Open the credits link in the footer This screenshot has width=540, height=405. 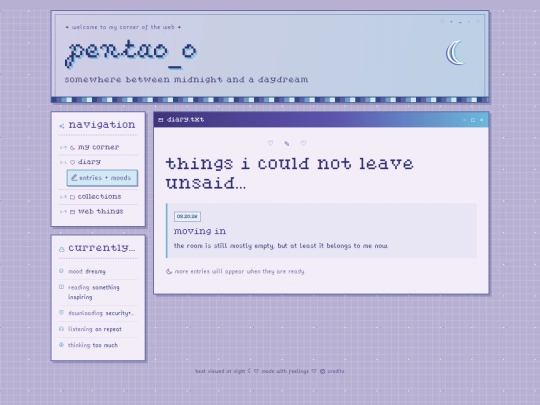pyautogui.click(x=335, y=371)
